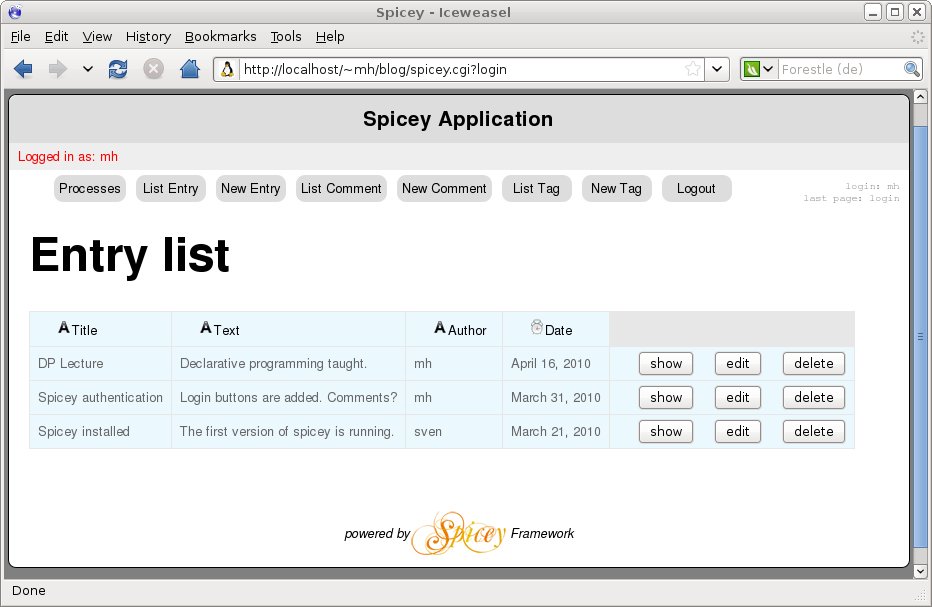Open the History menu
Image resolution: width=932 pixels, height=607 pixels.
(x=148, y=37)
